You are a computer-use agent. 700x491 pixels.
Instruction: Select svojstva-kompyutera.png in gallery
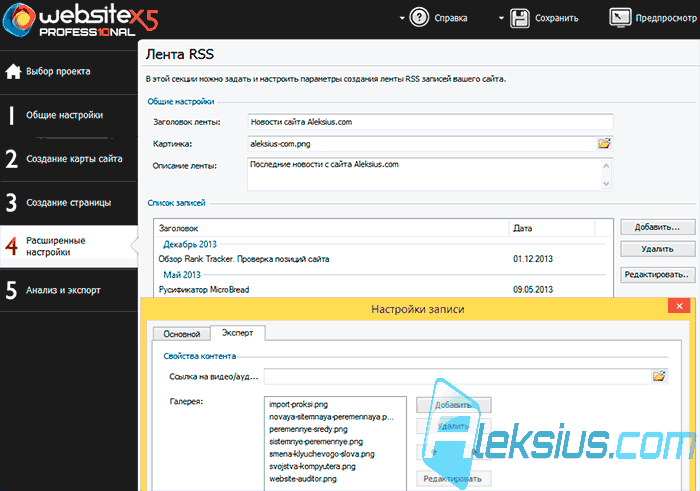312,466
